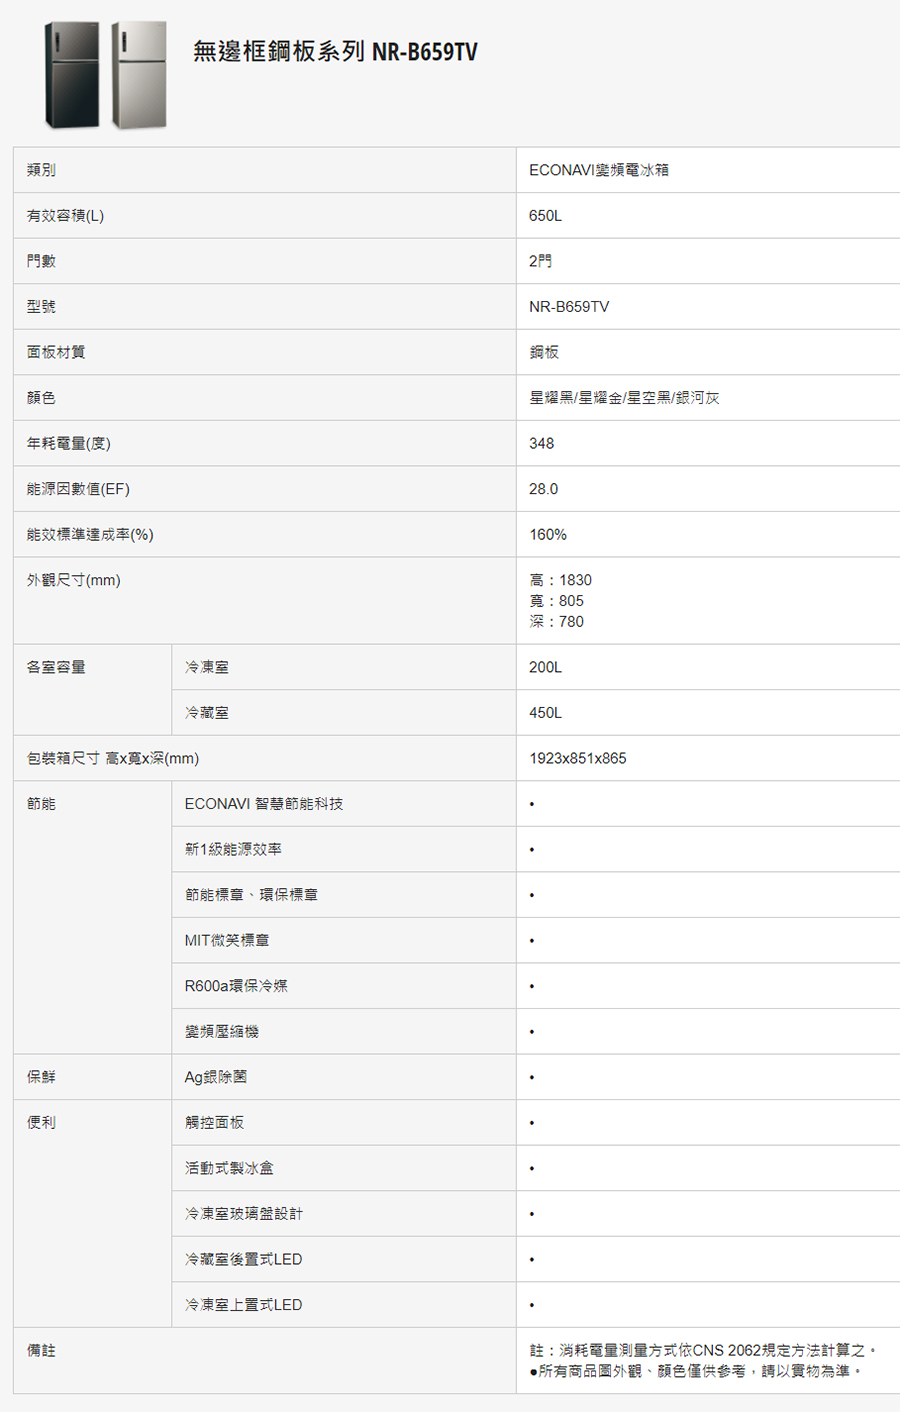Click the 類別 row label
Screen dimensions: 900x1412
click(41, 170)
